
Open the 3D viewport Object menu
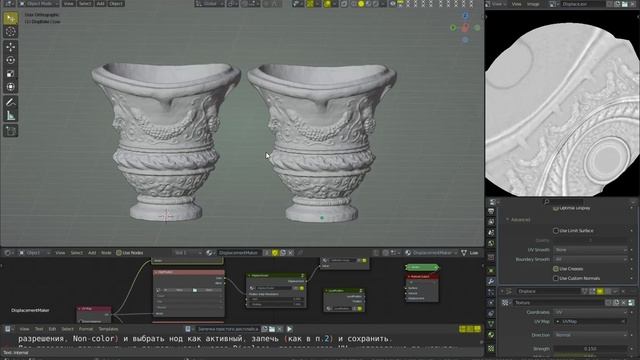coord(116,4)
